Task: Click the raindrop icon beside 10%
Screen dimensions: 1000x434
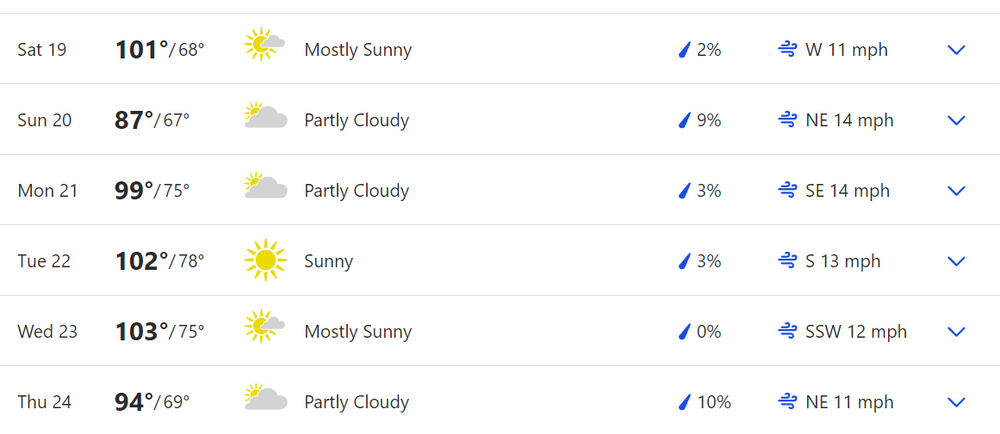Action: click(x=684, y=402)
